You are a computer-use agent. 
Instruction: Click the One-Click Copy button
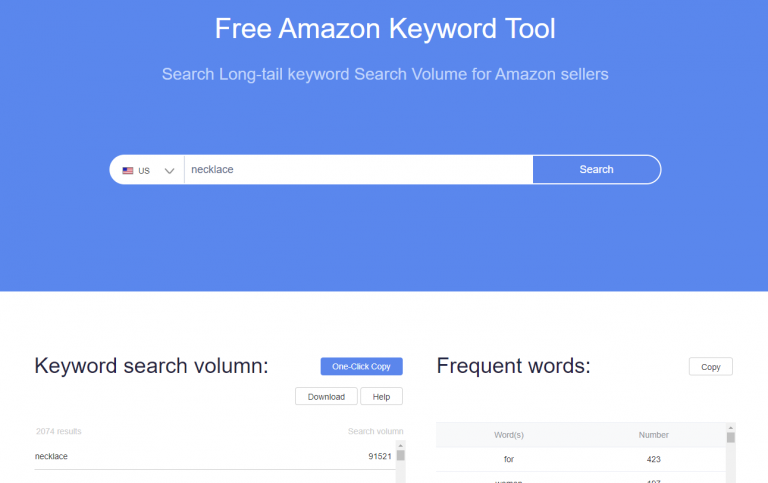[361, 366]
